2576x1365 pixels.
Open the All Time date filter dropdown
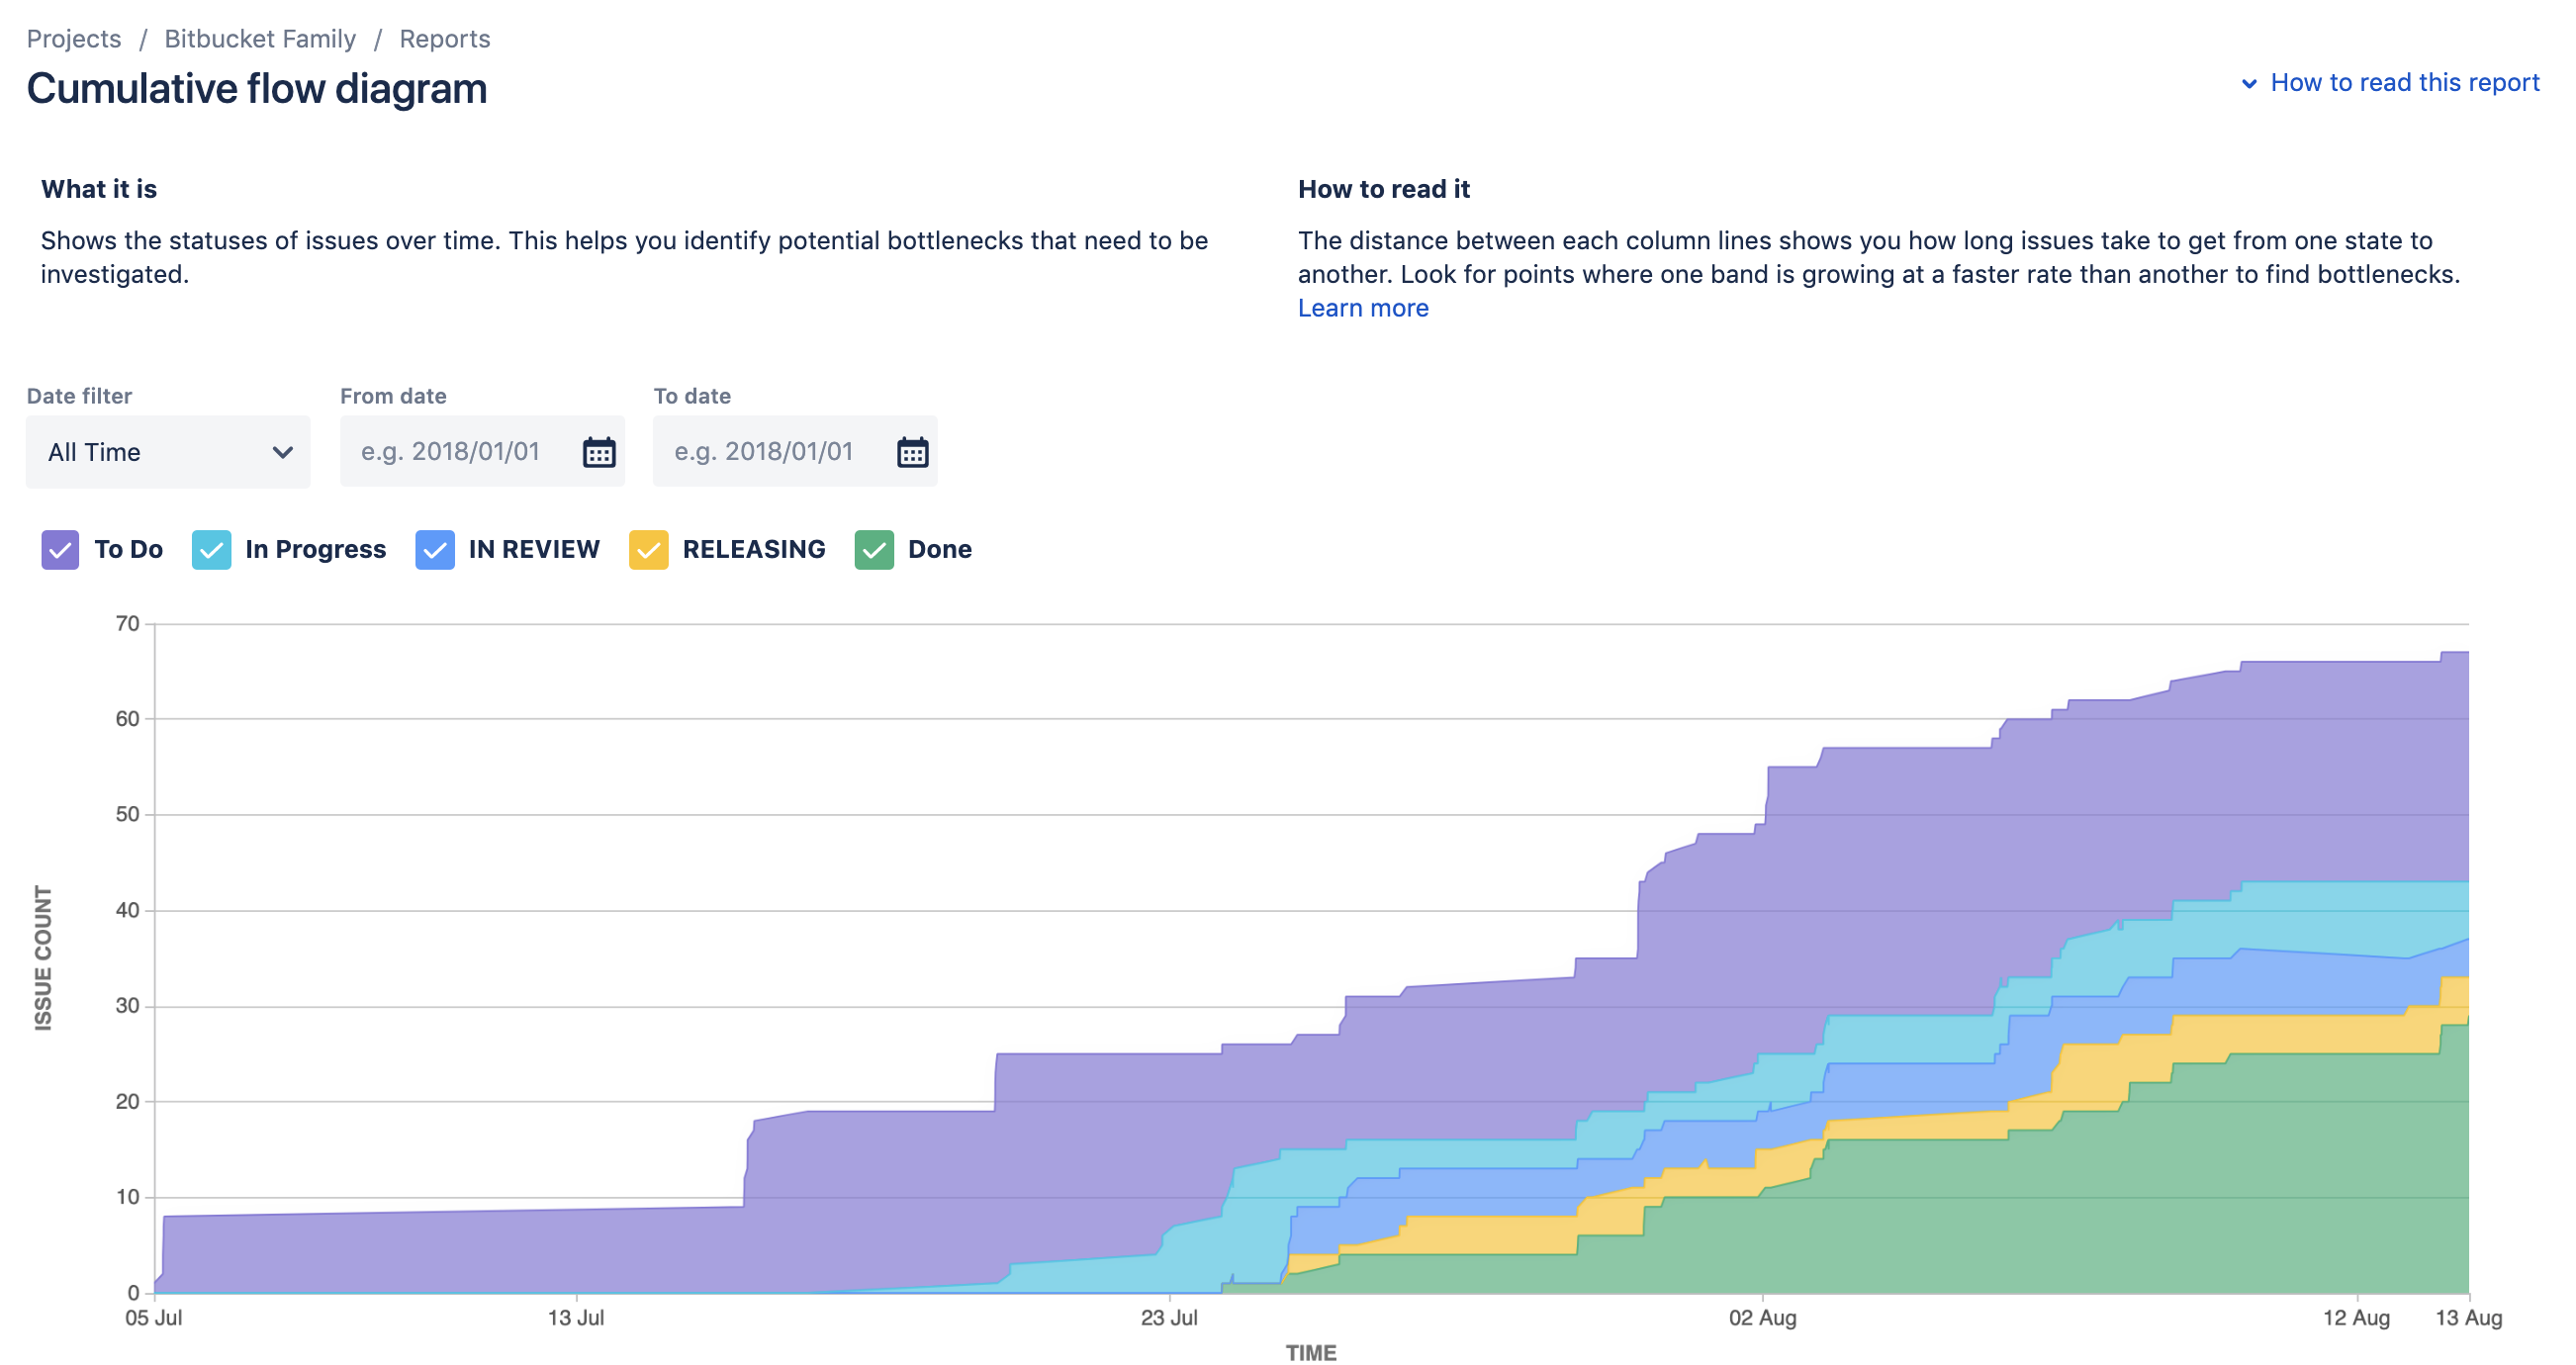pyautogui.click(x=168, y=452)
